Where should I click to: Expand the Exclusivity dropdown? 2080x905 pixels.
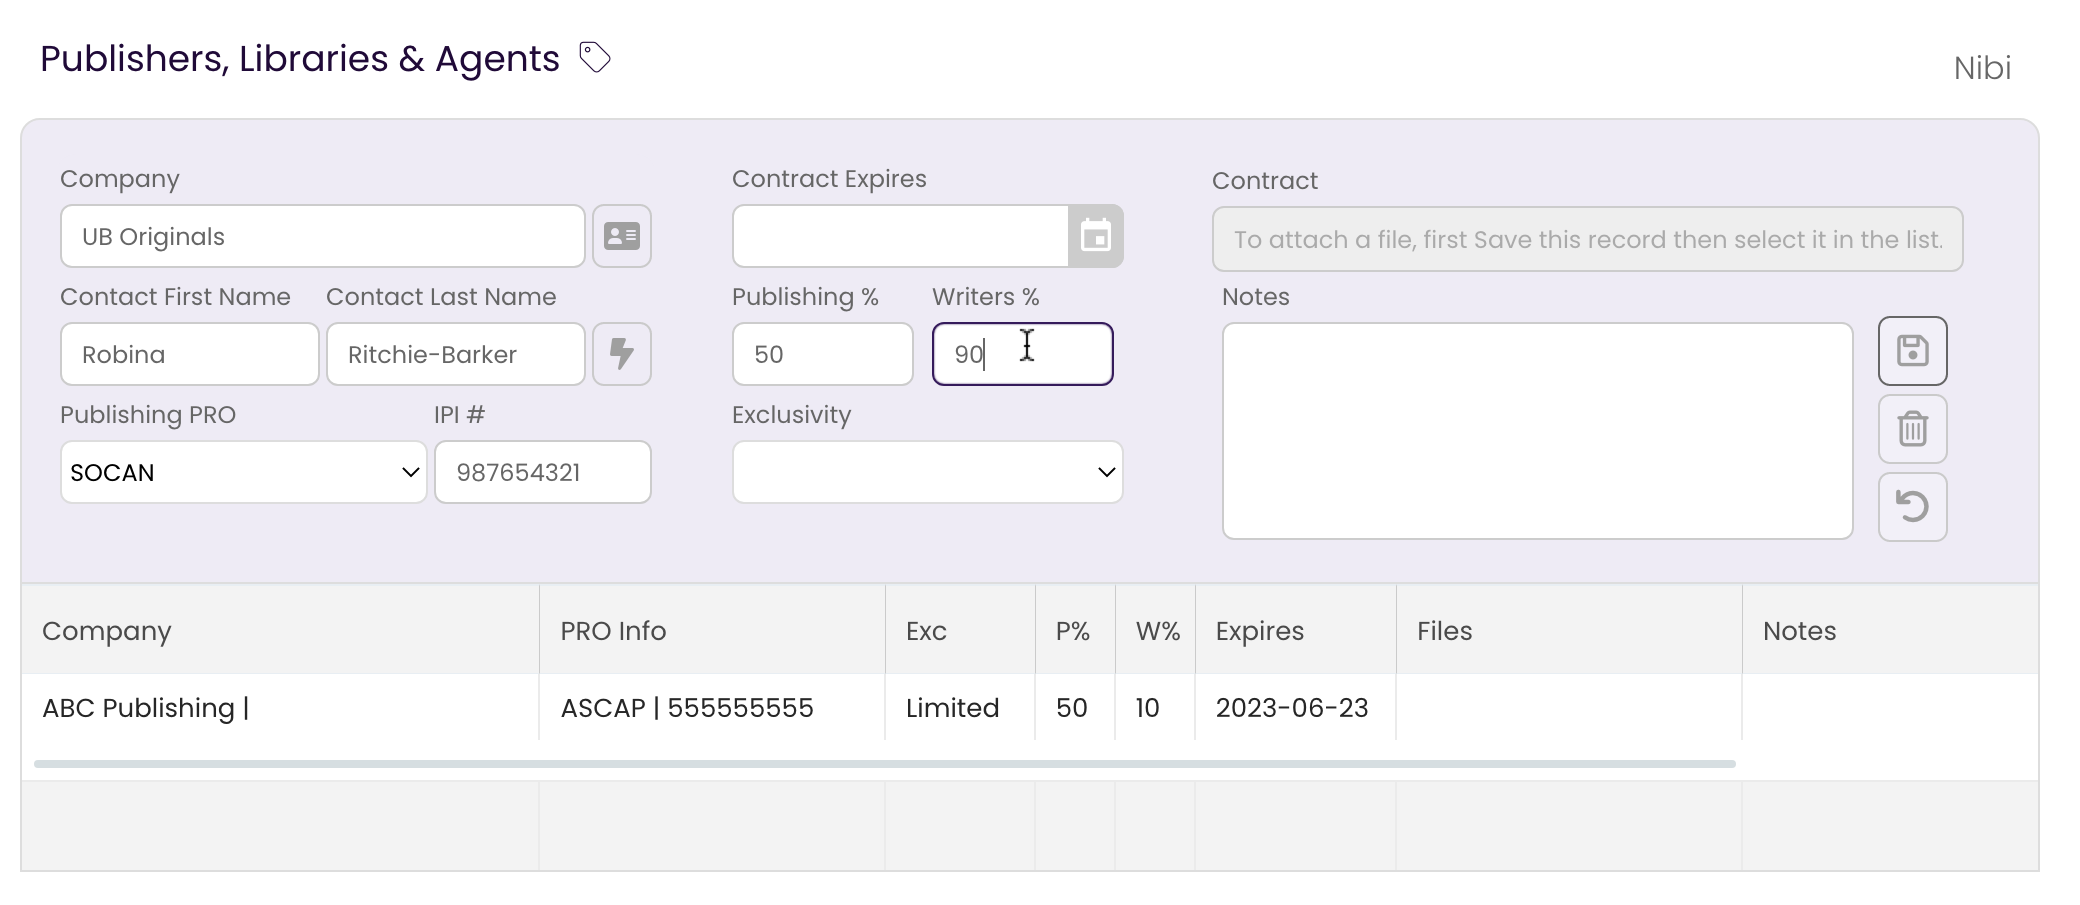pyautogui.click(x=928, y=472)
